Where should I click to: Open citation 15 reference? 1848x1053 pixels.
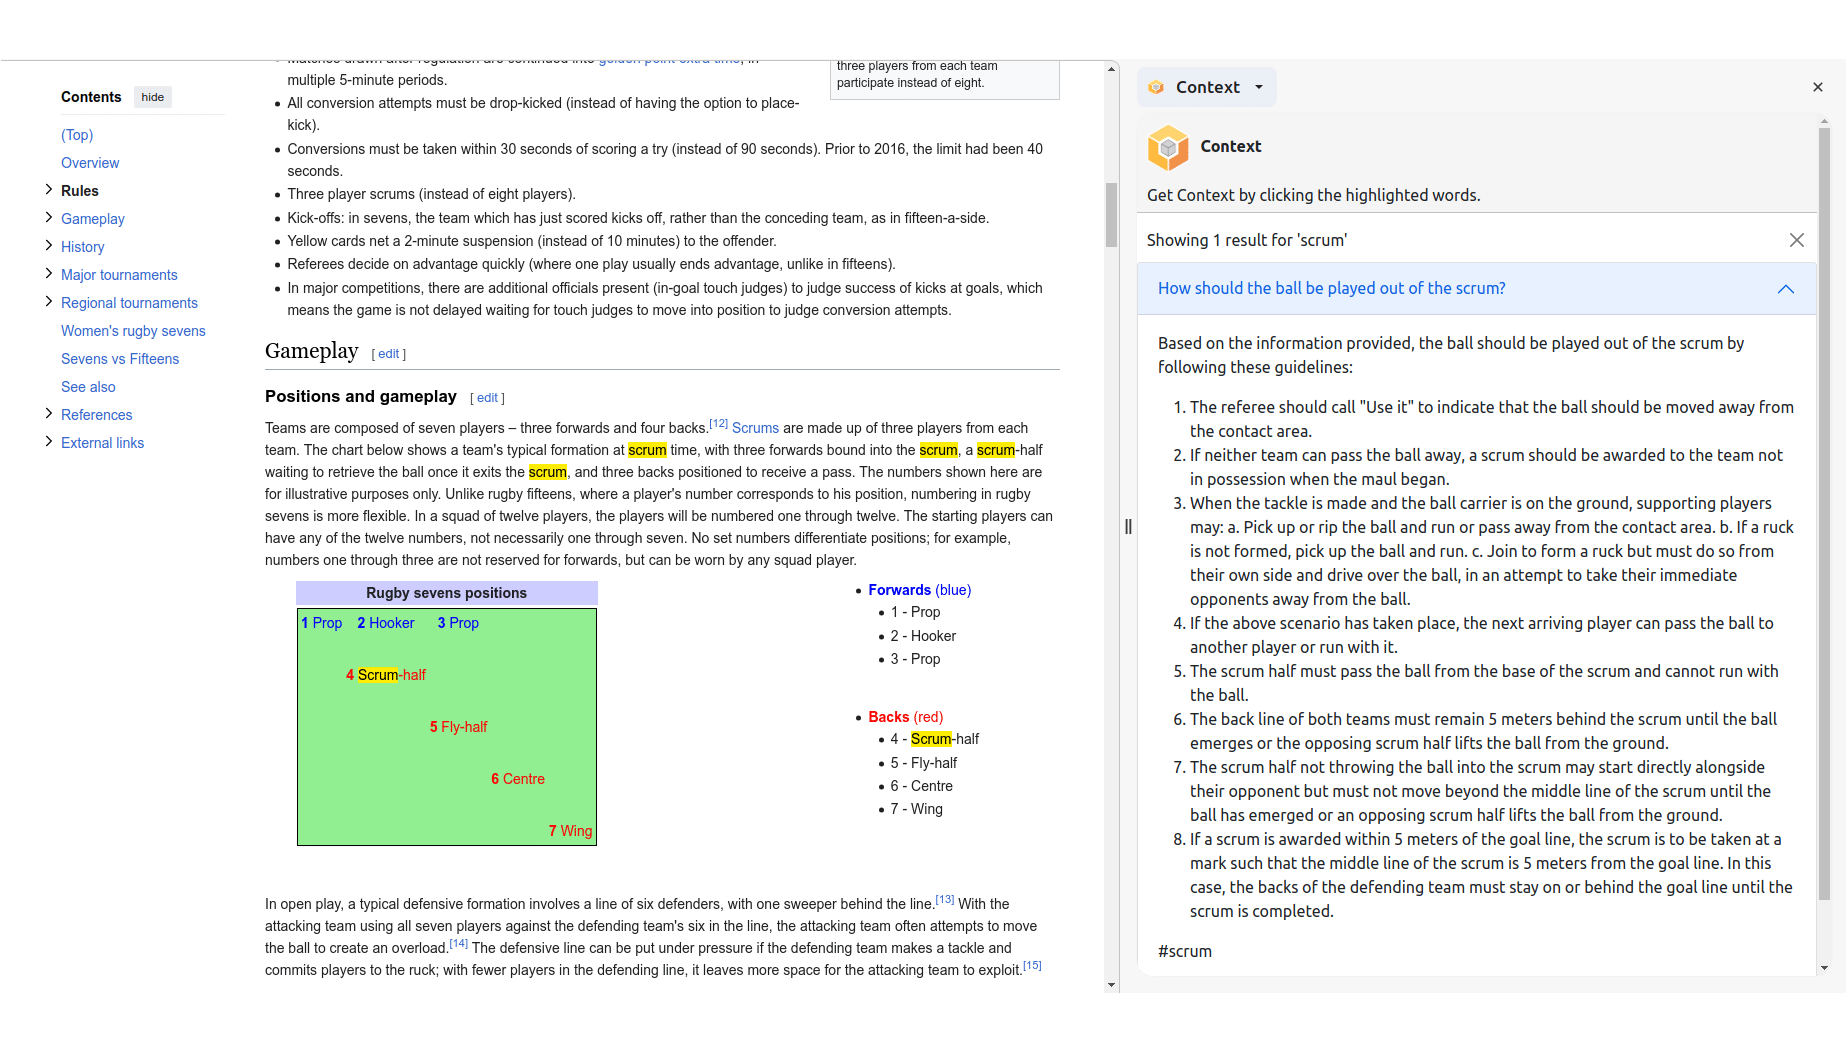[1032, 966]
